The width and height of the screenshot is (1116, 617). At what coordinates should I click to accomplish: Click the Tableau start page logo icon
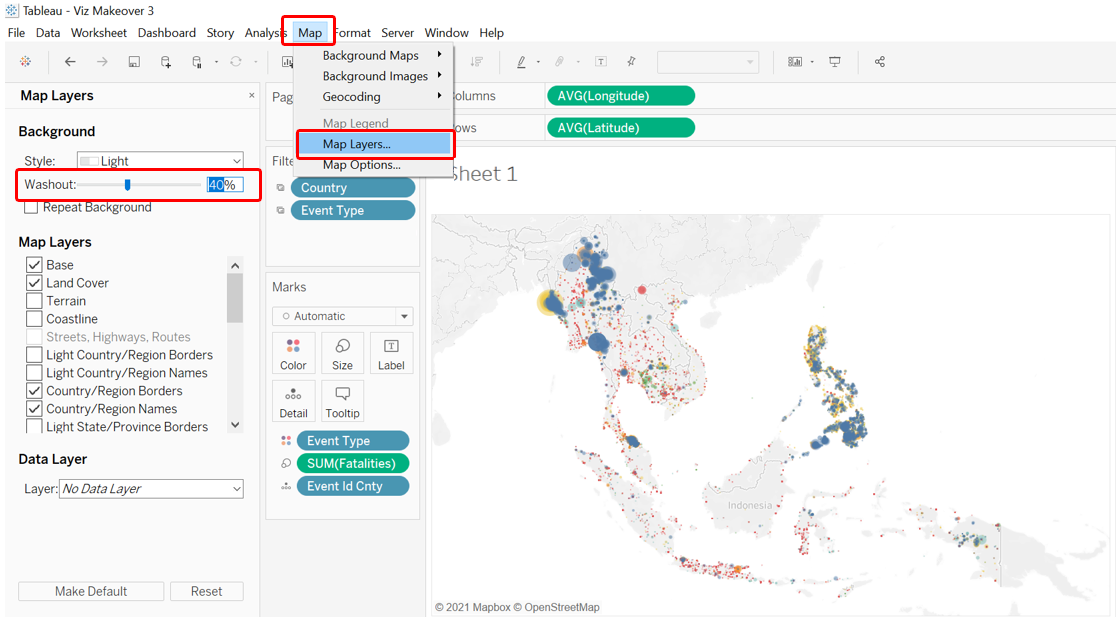(x=26, y=62)
